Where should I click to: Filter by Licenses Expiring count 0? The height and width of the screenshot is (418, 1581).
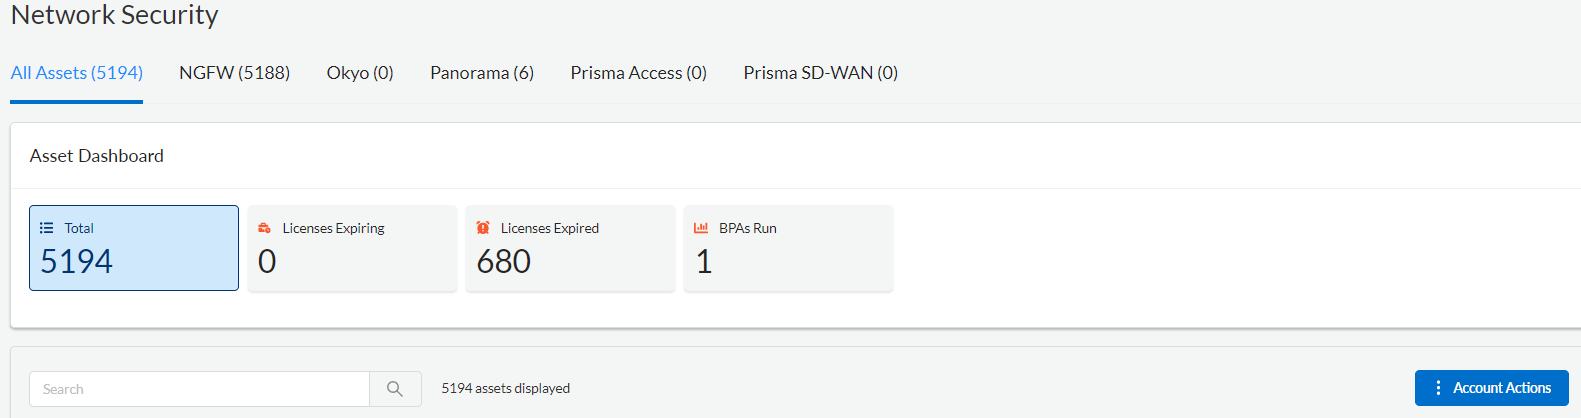267,262
